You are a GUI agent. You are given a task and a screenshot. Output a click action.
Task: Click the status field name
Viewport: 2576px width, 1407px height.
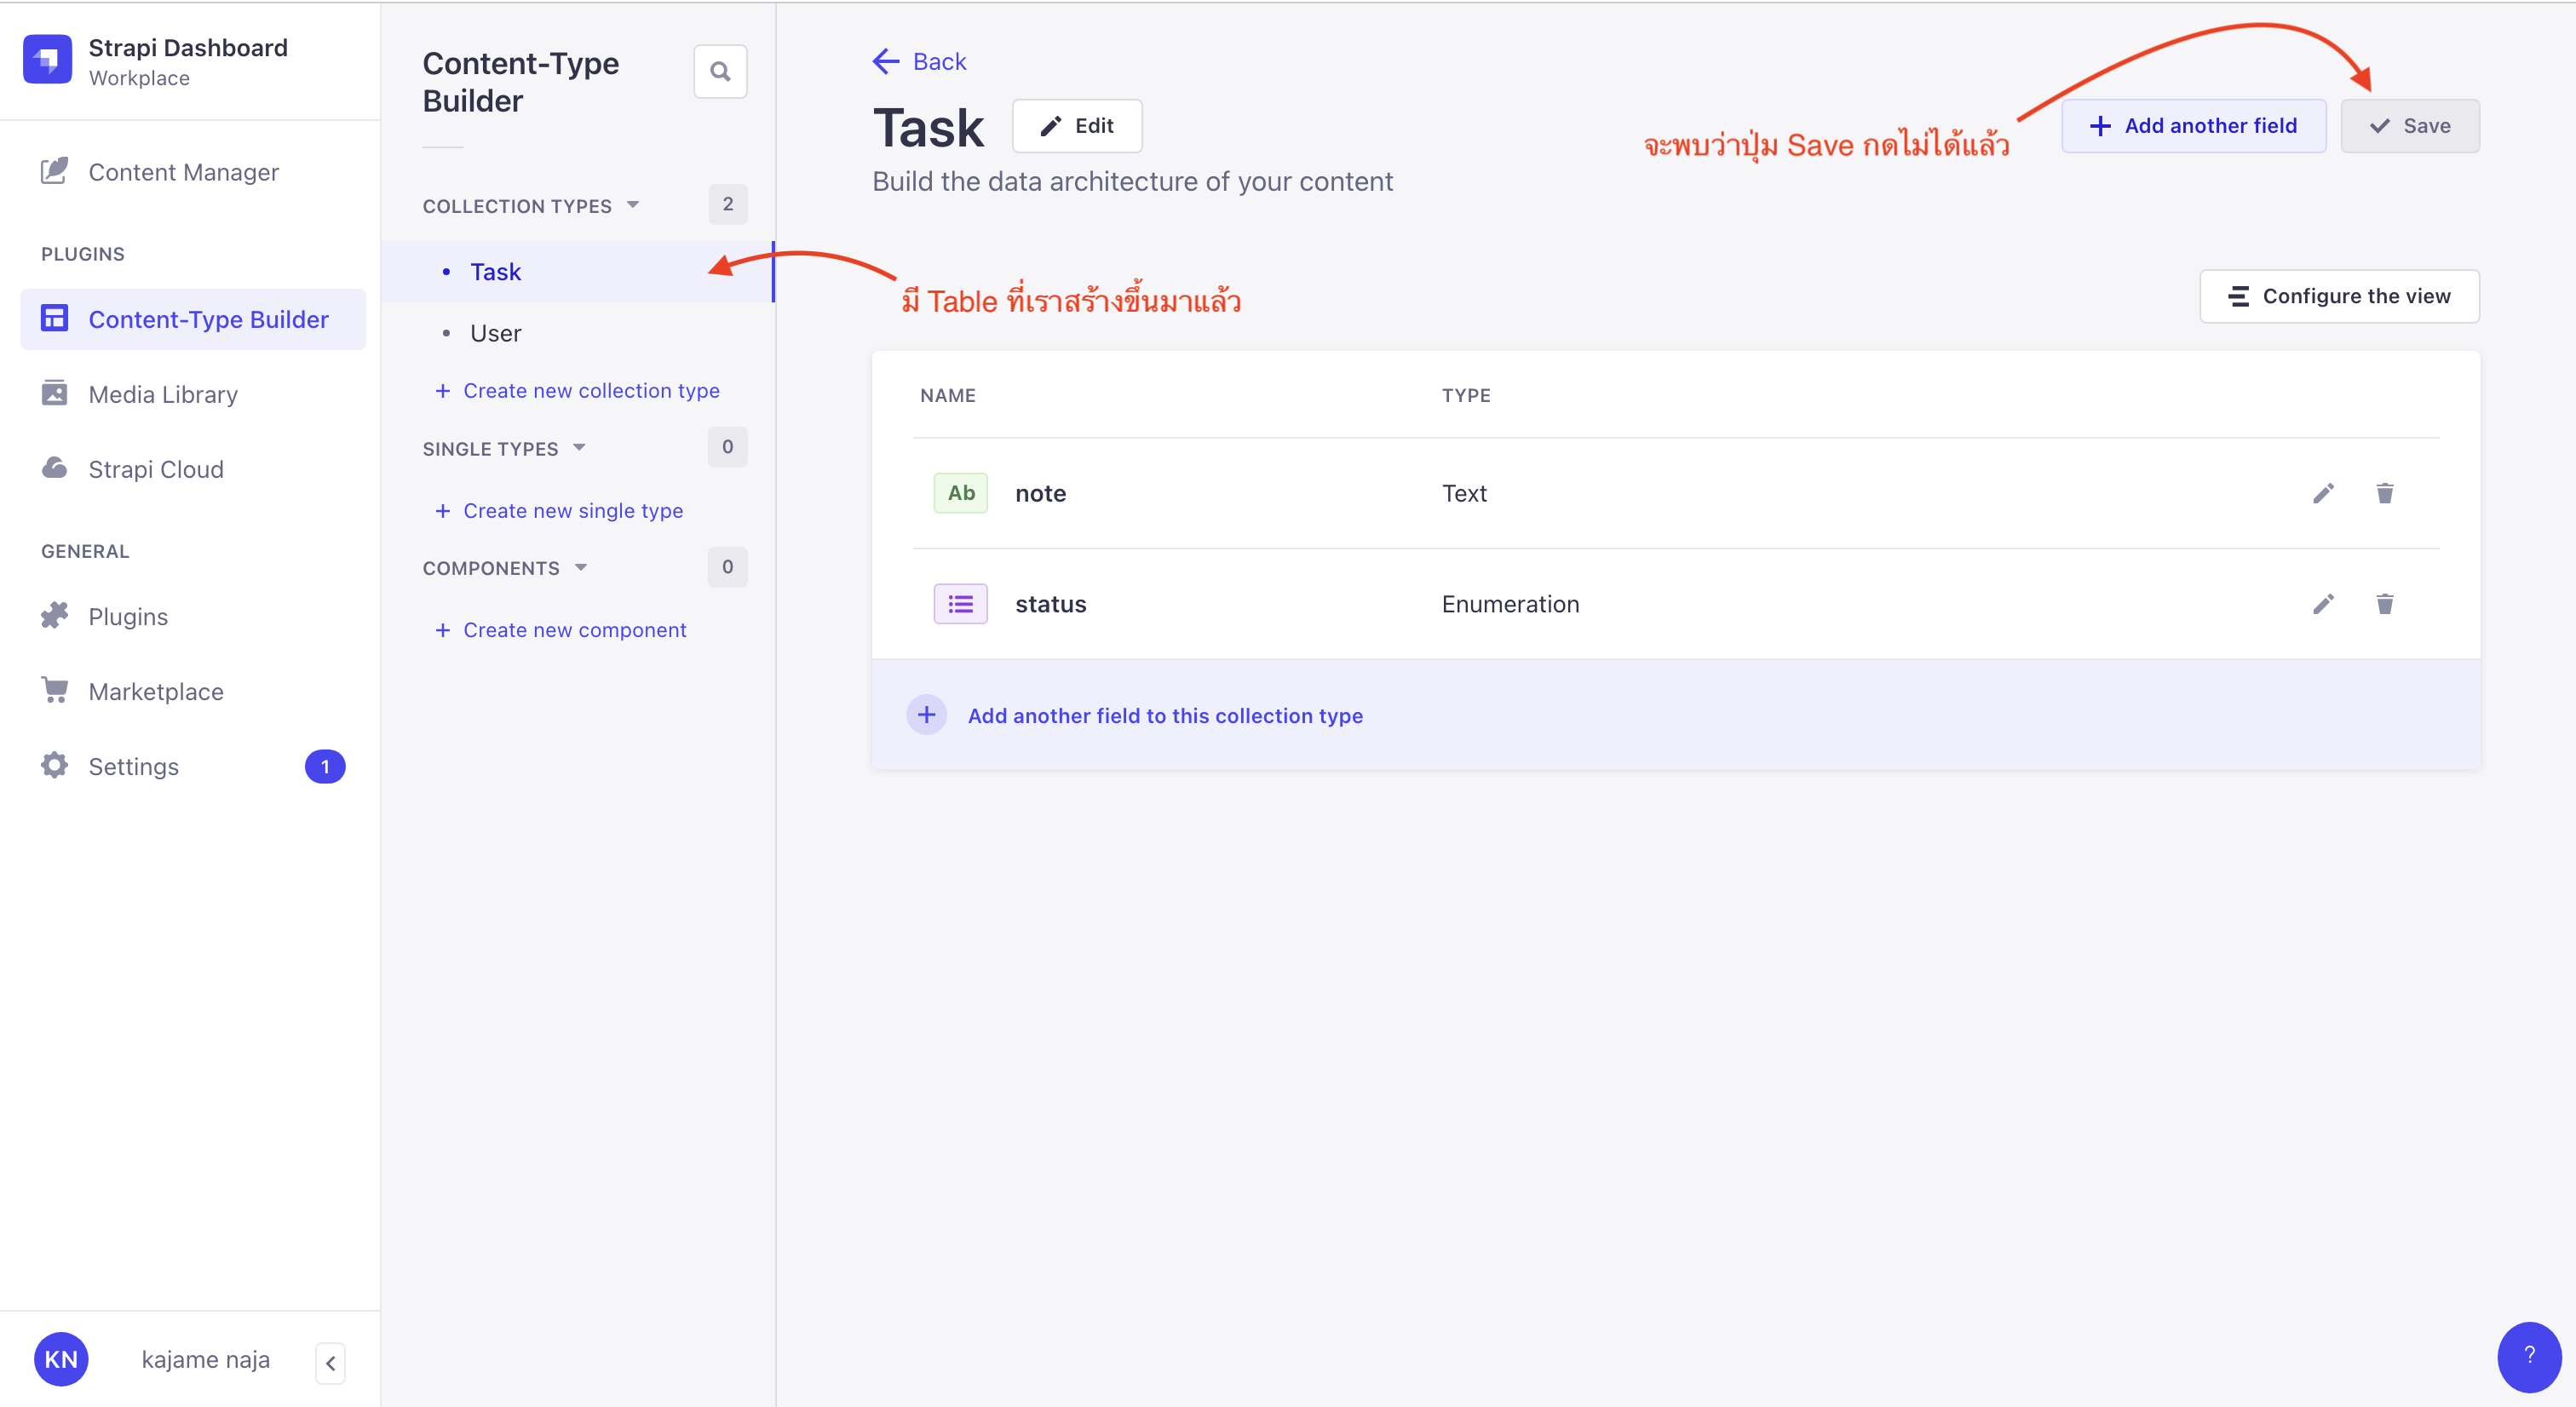[1050, 604]
